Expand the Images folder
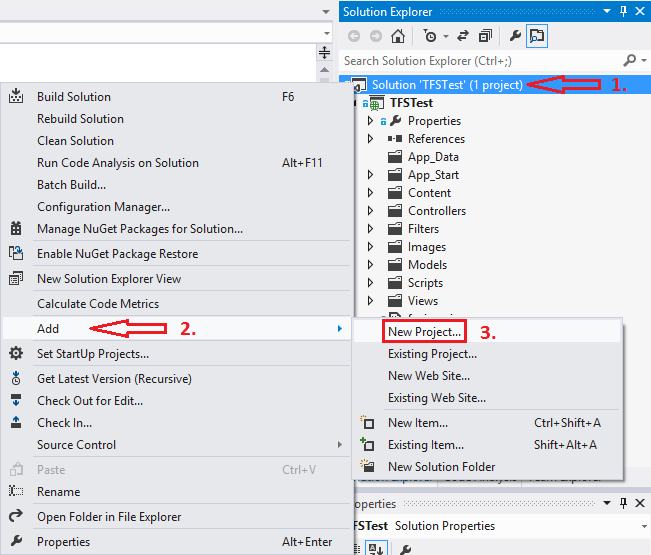651x555 pixels. 370,247
